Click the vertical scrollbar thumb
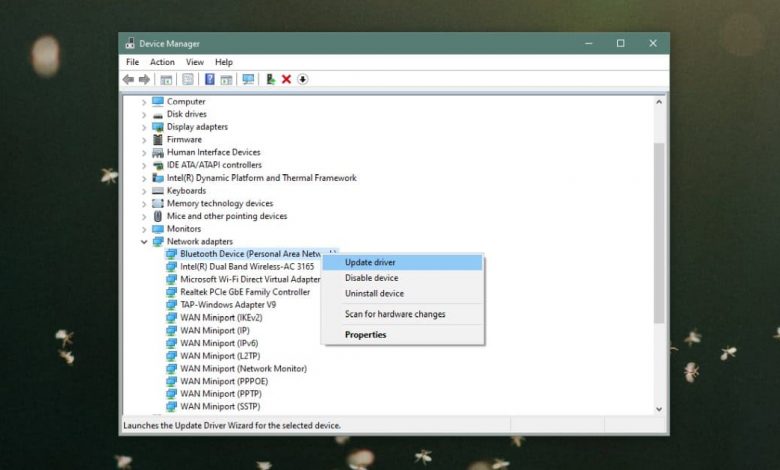Viewport: 780px width, 470px height. coord(659,233)
